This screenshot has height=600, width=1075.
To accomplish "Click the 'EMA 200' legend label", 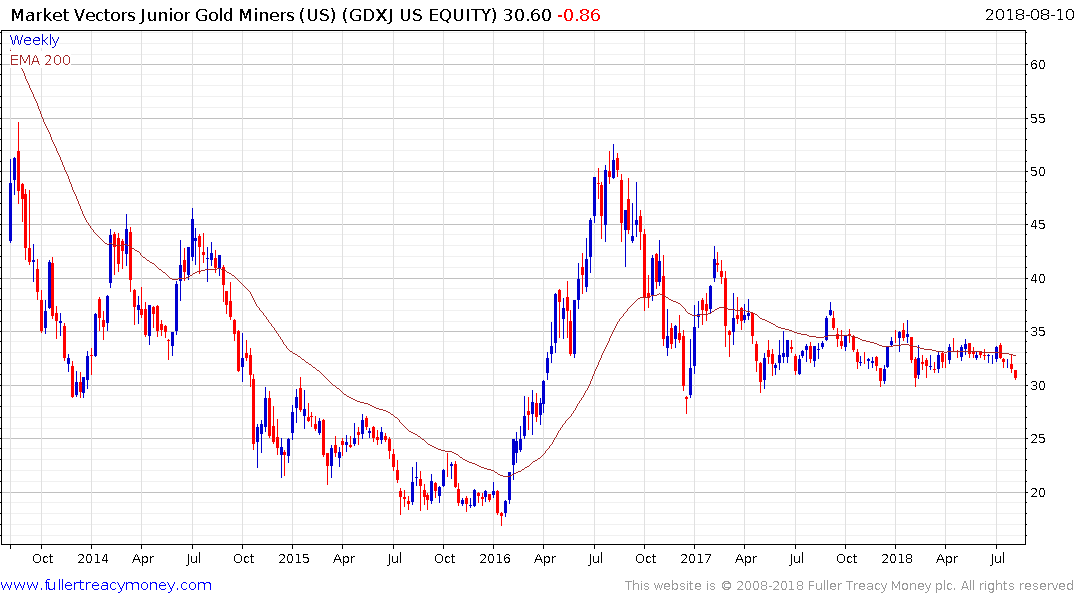I will click(x=40, y=60).
